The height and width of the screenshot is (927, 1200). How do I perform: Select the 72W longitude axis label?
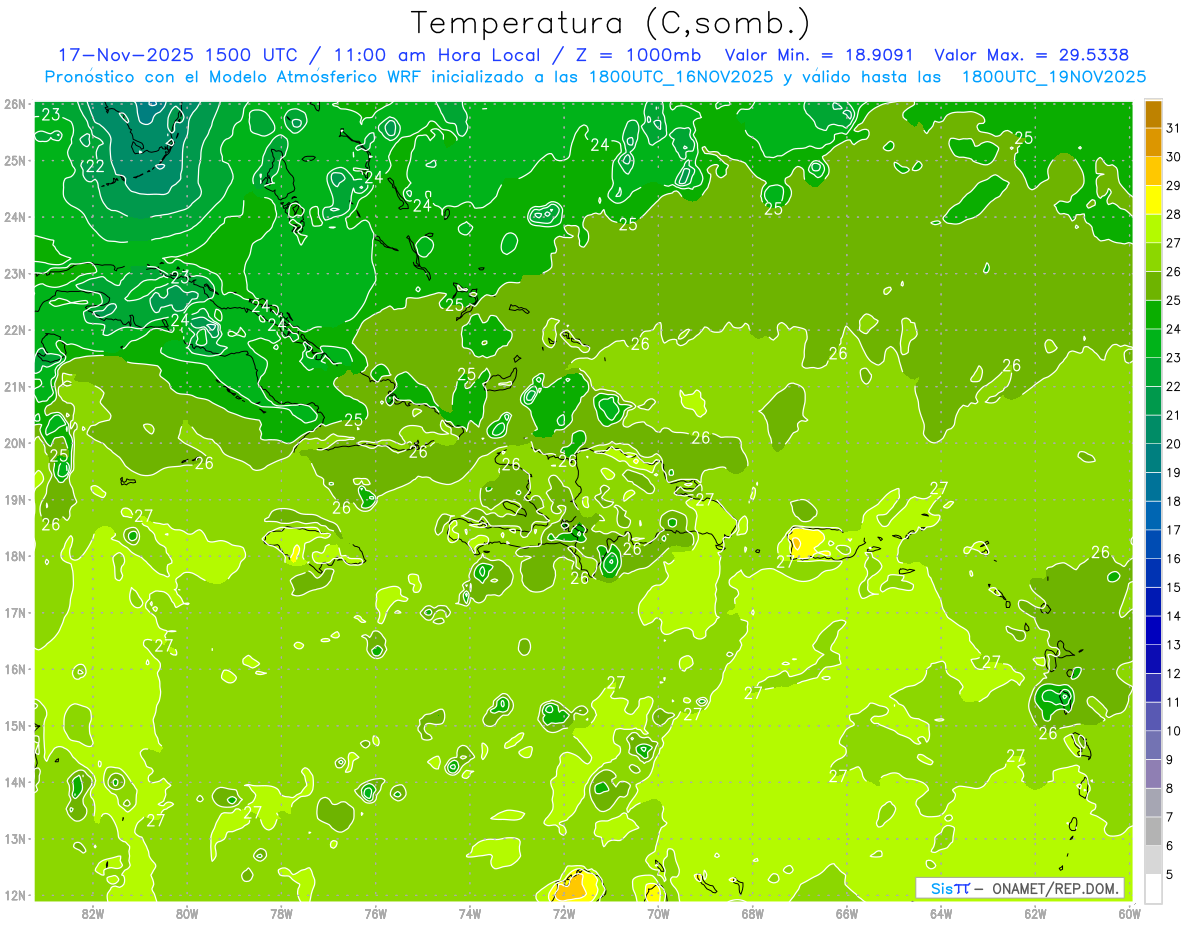click(x=564, y=914)
